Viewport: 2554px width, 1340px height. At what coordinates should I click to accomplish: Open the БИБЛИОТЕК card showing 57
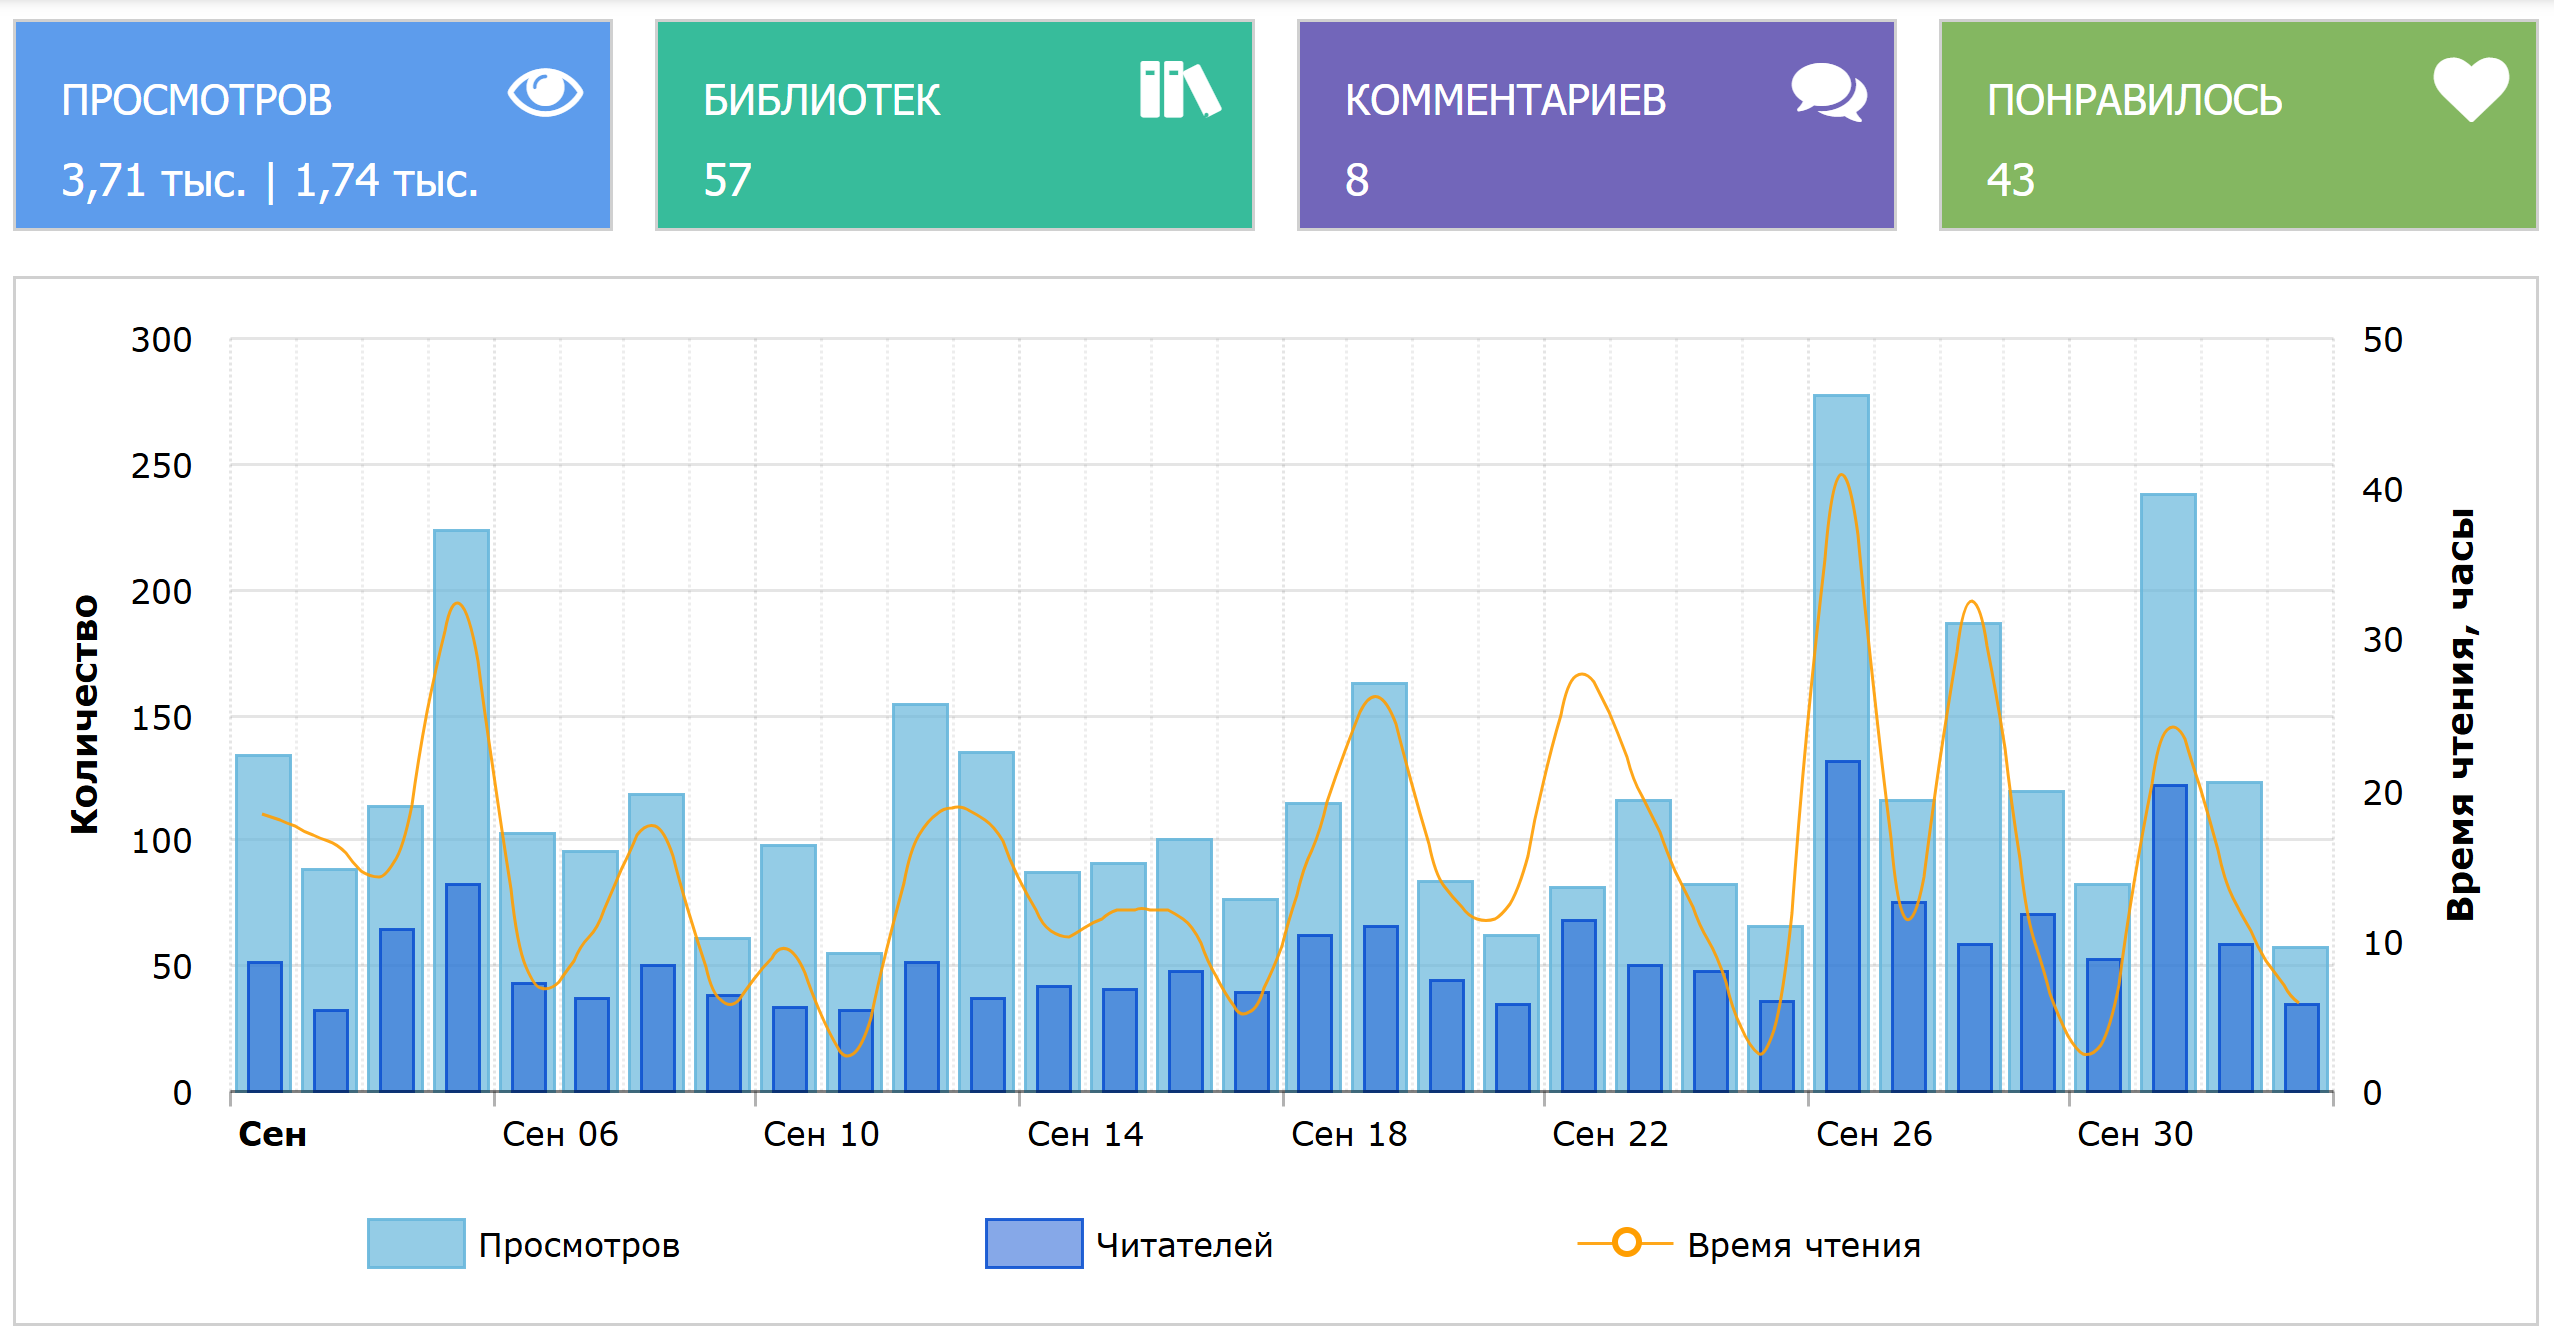[954, 126]
